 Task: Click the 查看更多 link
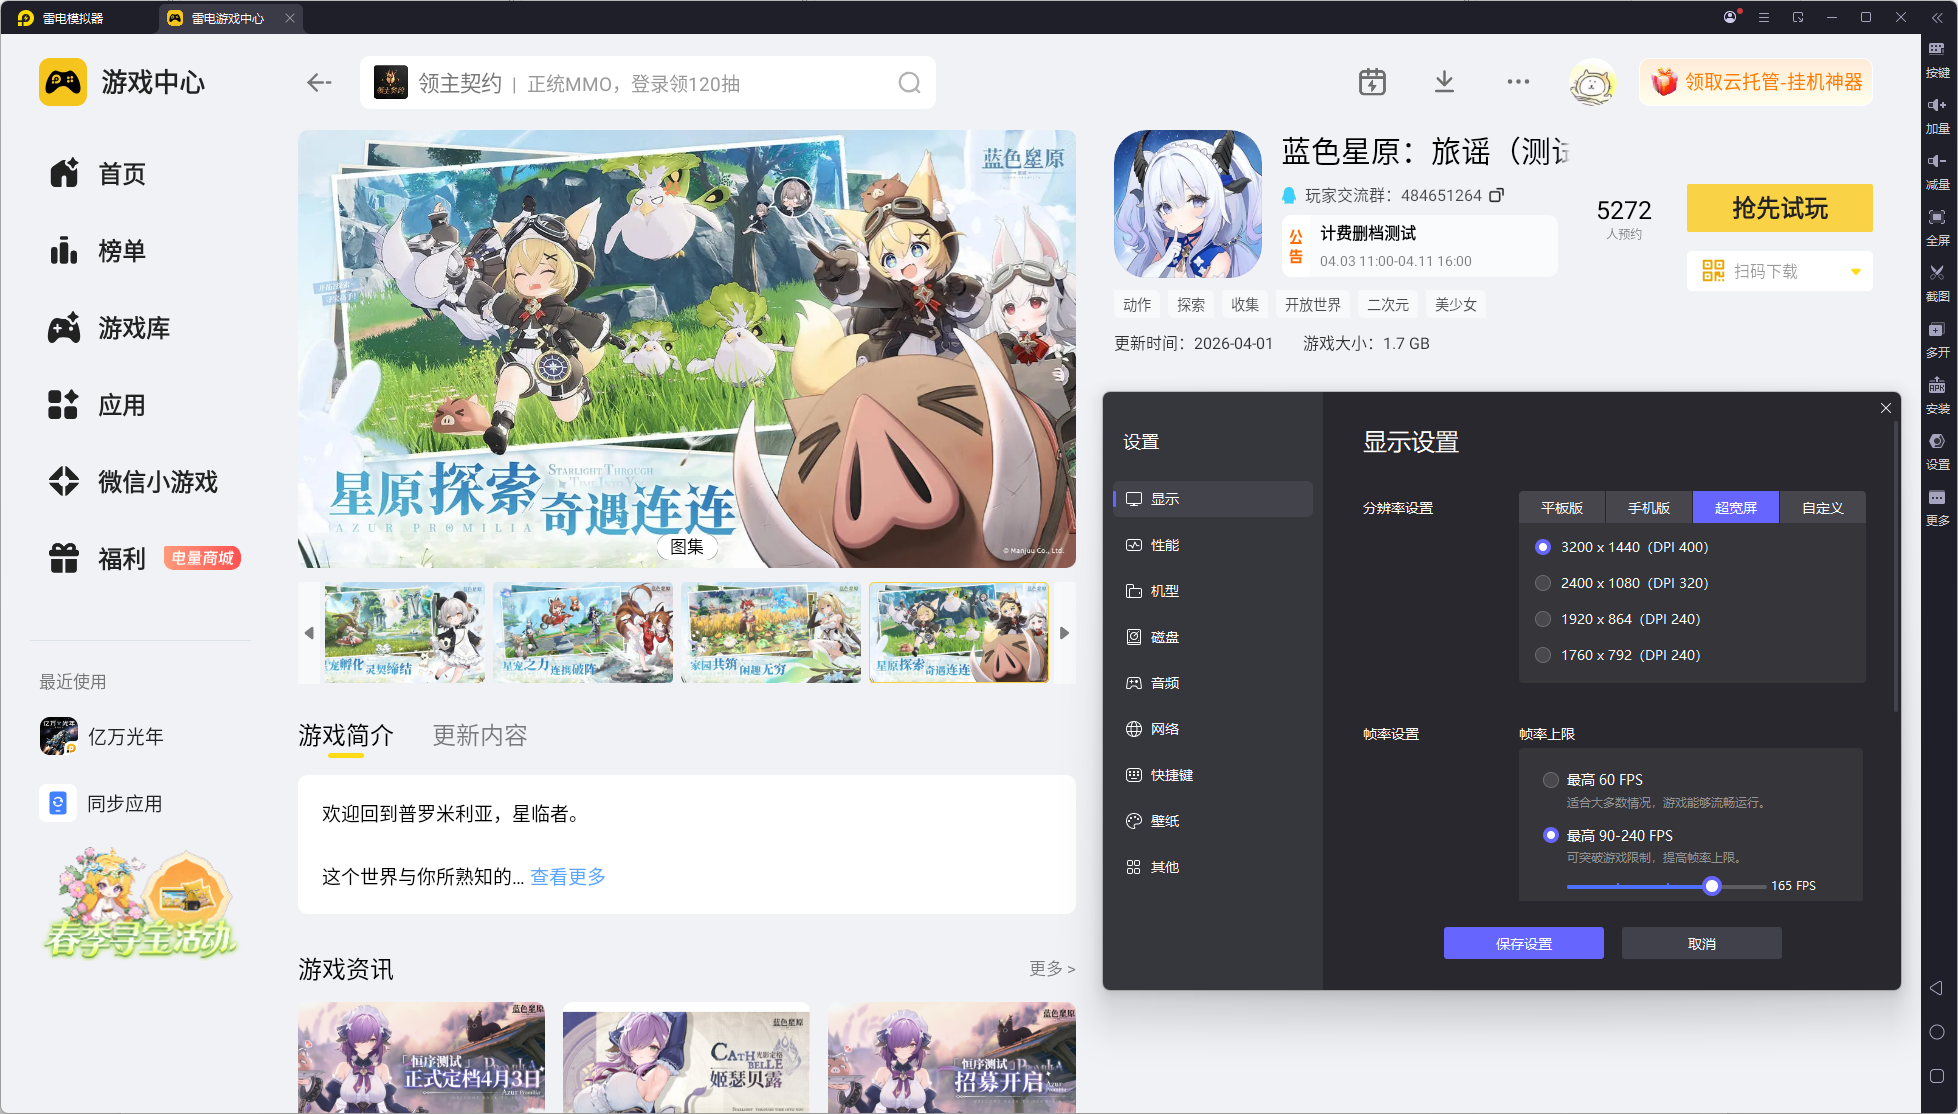tap(568, 877)
